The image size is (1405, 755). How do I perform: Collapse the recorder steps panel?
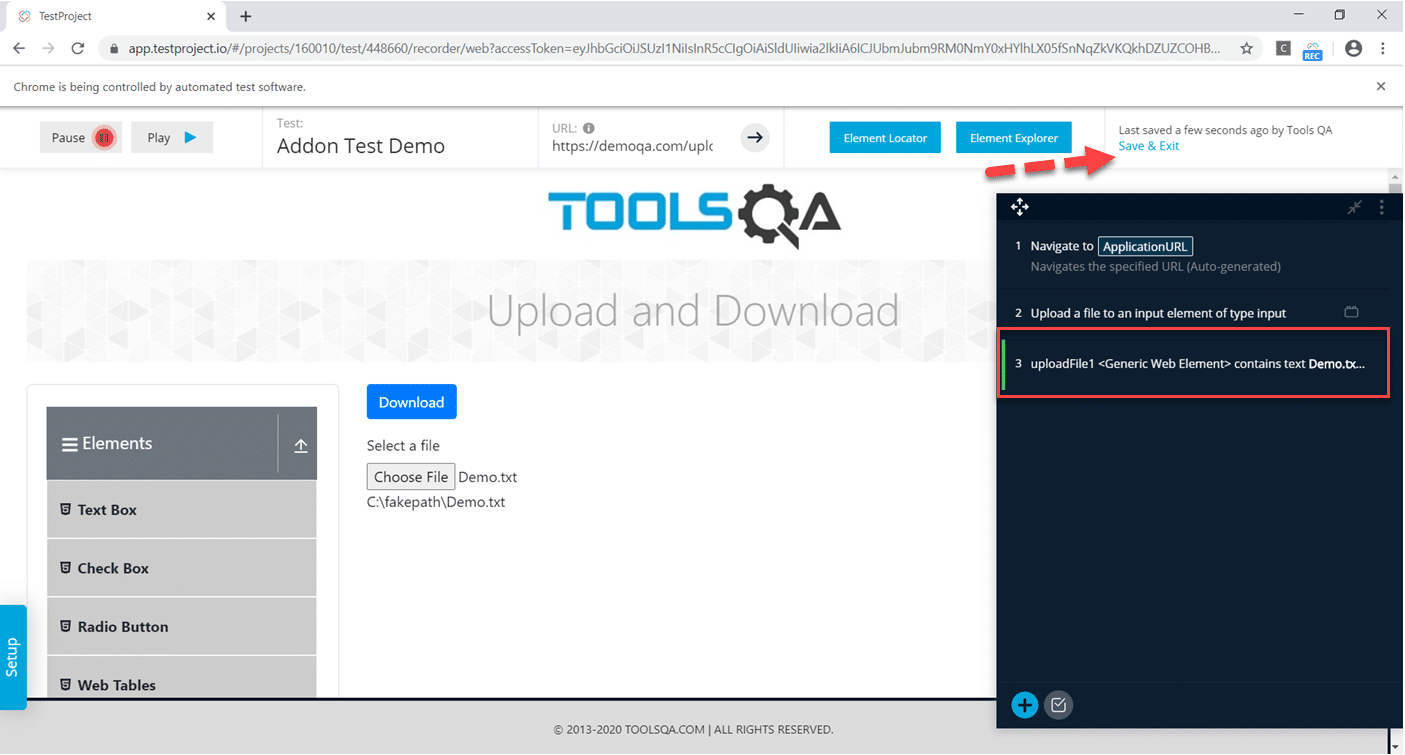(1354, 207)
